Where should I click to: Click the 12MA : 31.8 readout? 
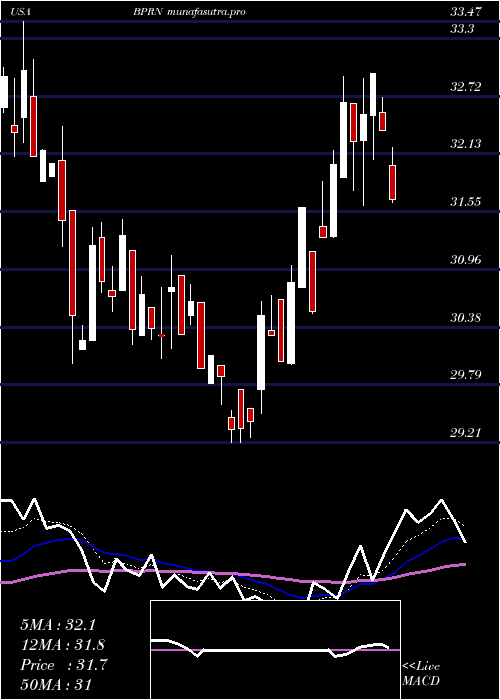pyautogui.click(x=63, y=645)
